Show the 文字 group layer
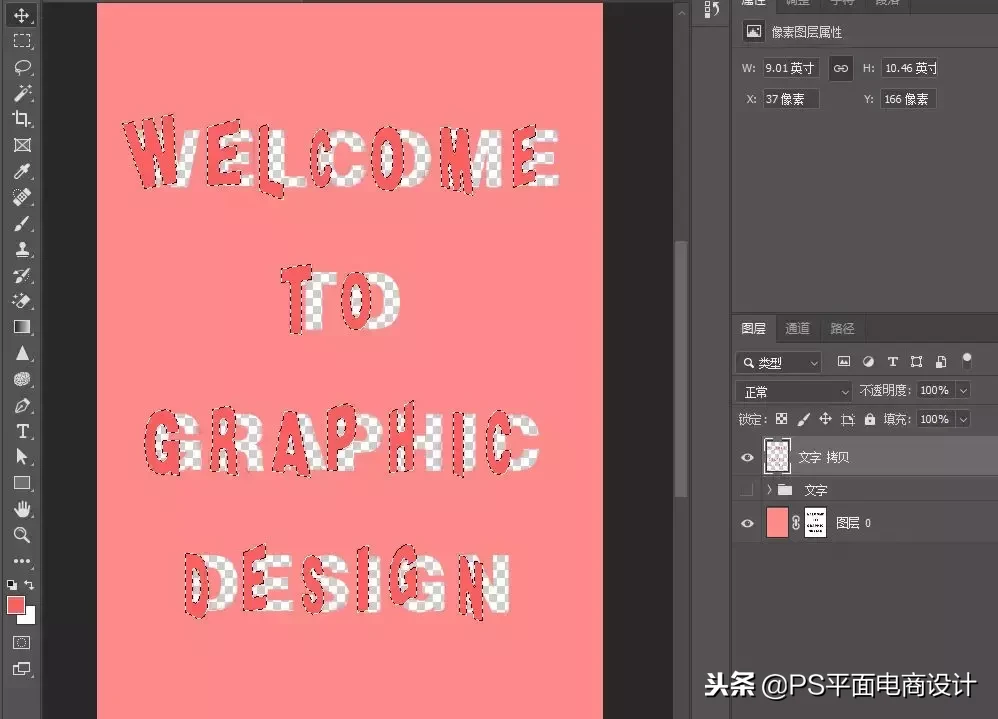This screenshot has width=998, height=719. (747, 490)
